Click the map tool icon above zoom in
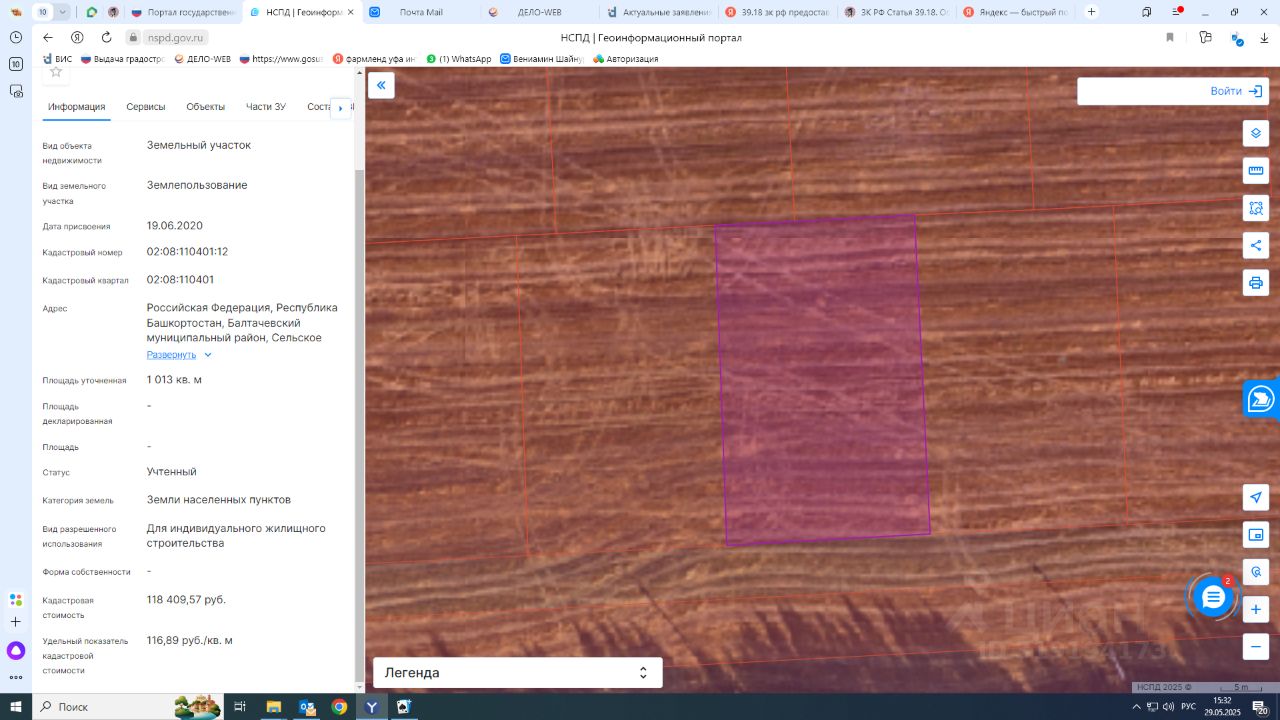The image size is (1280, 720). (x=1256, y=572)
